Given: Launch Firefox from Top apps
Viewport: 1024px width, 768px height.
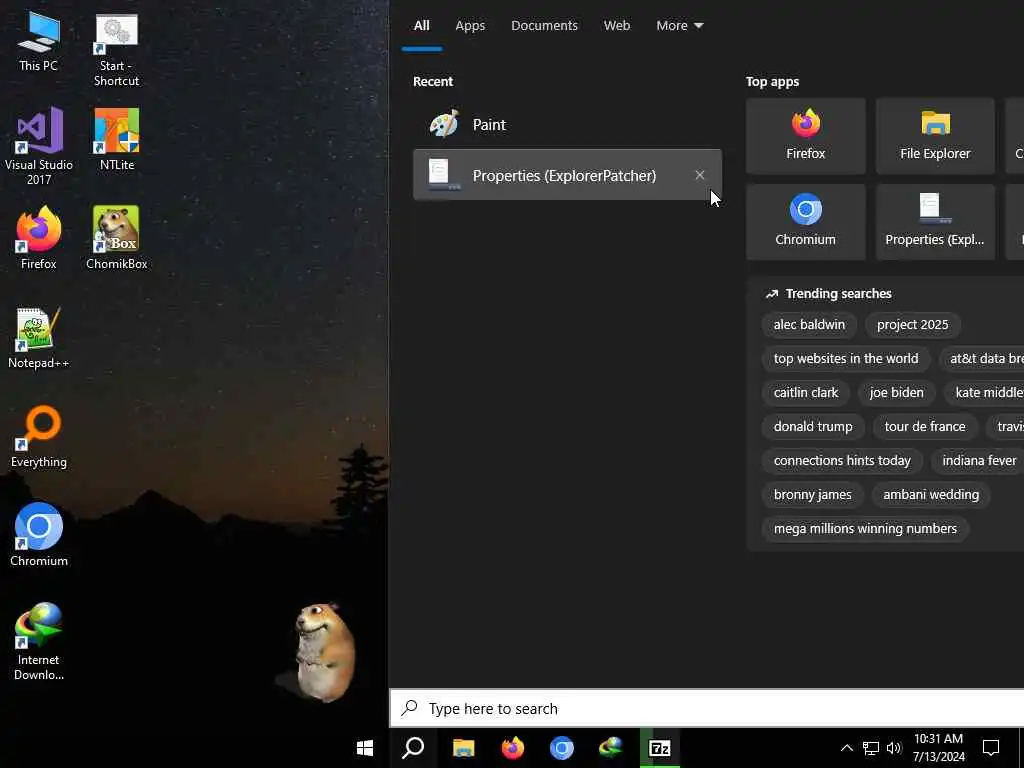Looking at the screenshot, I should point(805,136).
